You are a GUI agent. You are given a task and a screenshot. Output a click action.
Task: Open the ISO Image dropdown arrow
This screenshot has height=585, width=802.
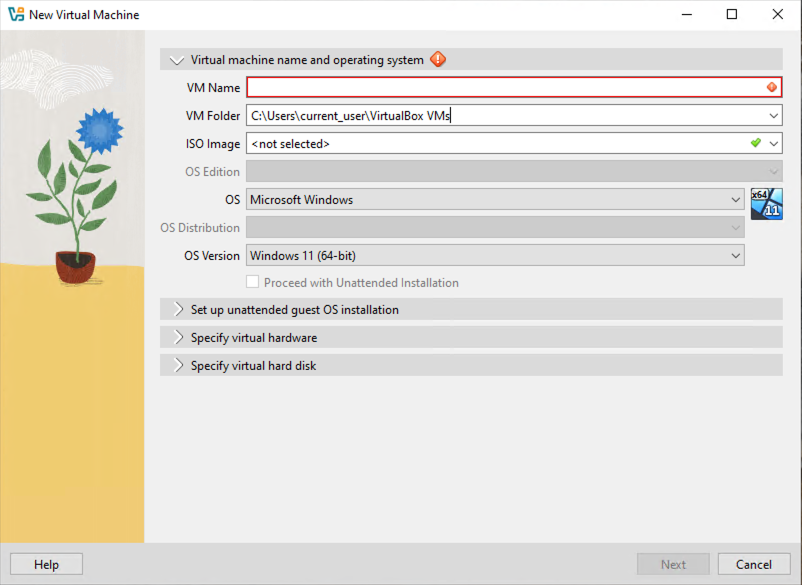774,144
